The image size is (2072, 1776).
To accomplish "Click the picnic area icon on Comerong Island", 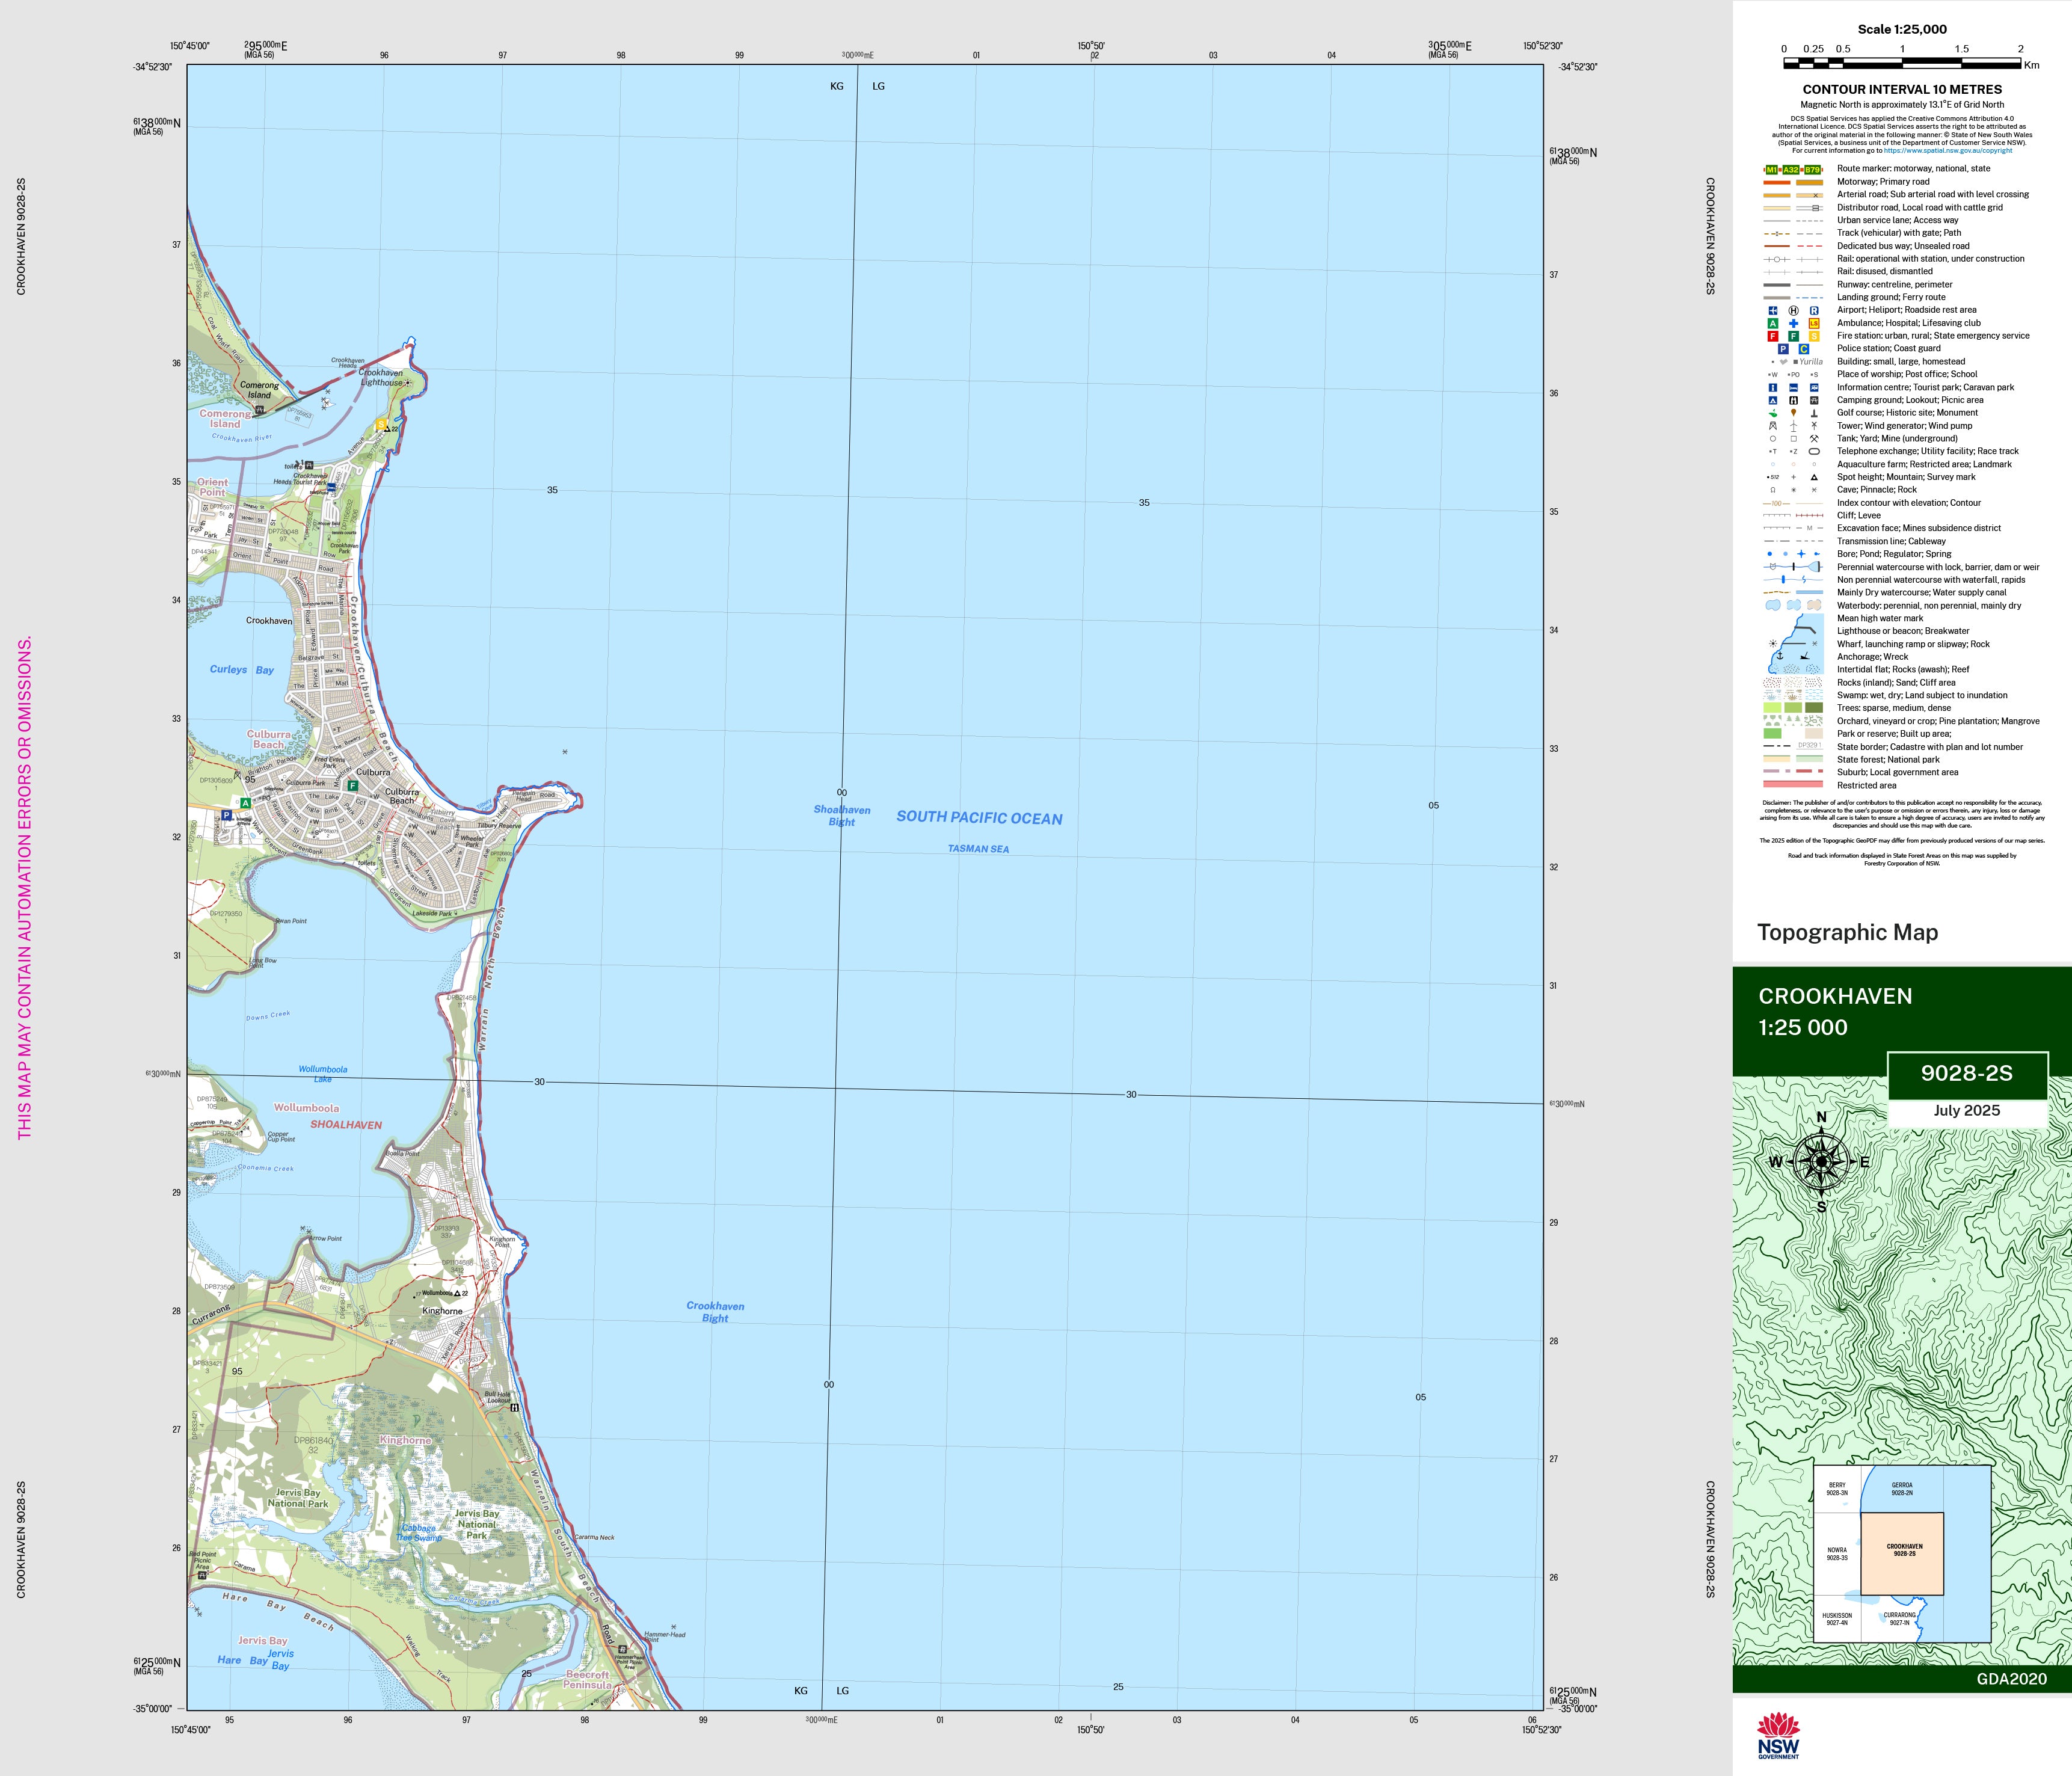I will coord(260,410).
